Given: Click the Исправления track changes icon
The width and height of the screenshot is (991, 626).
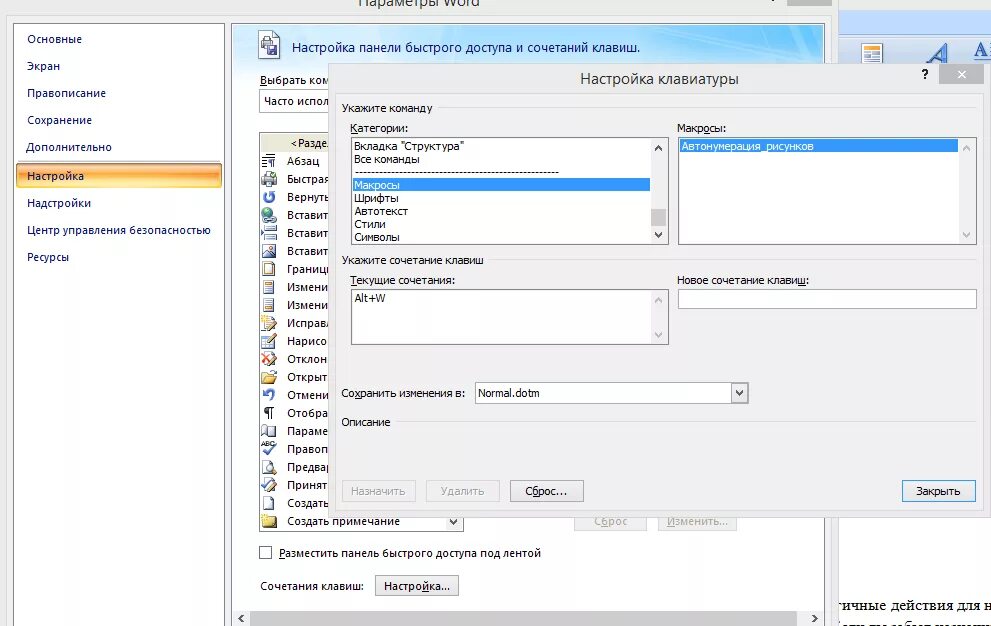Looking at the screenshot, I should point(269,323).
